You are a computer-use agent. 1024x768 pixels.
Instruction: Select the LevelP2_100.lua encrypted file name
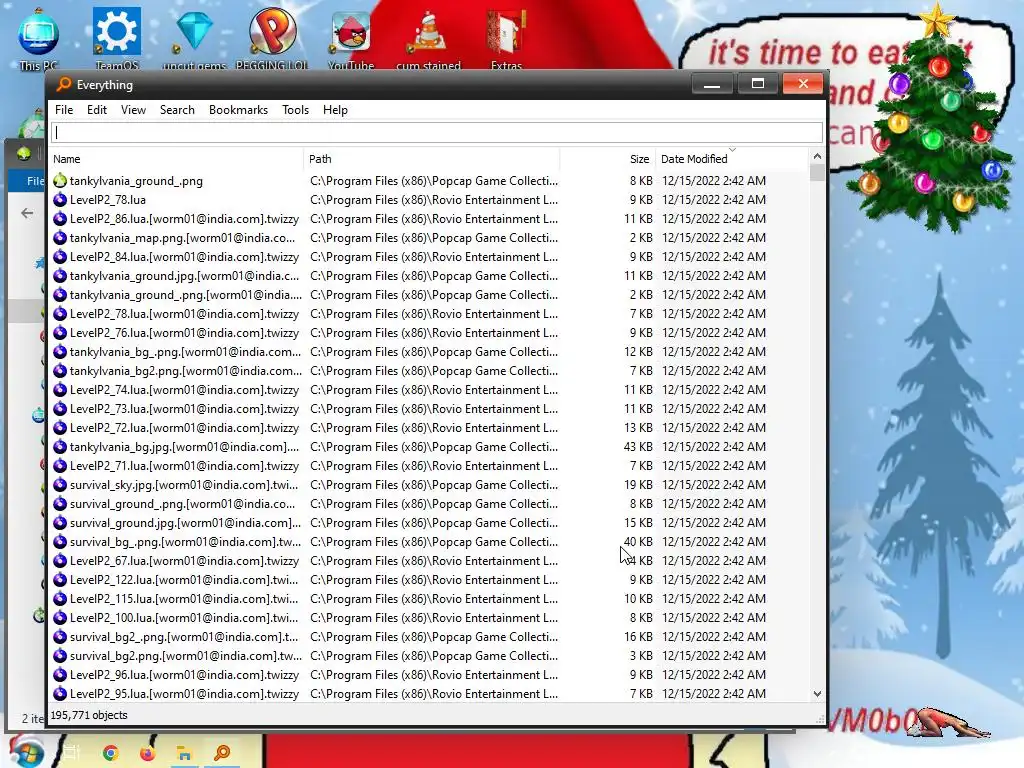[184, 618]
